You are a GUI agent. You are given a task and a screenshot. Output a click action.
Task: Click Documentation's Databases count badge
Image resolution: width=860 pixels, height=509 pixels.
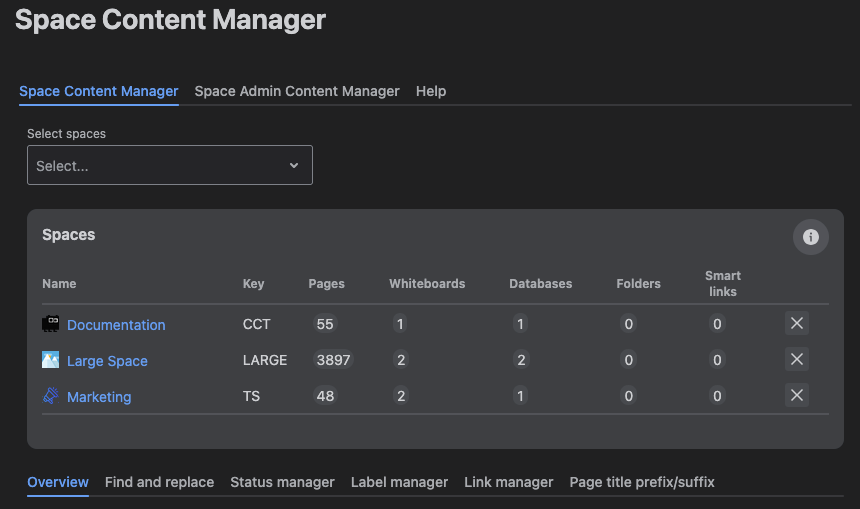coord(520,324)
